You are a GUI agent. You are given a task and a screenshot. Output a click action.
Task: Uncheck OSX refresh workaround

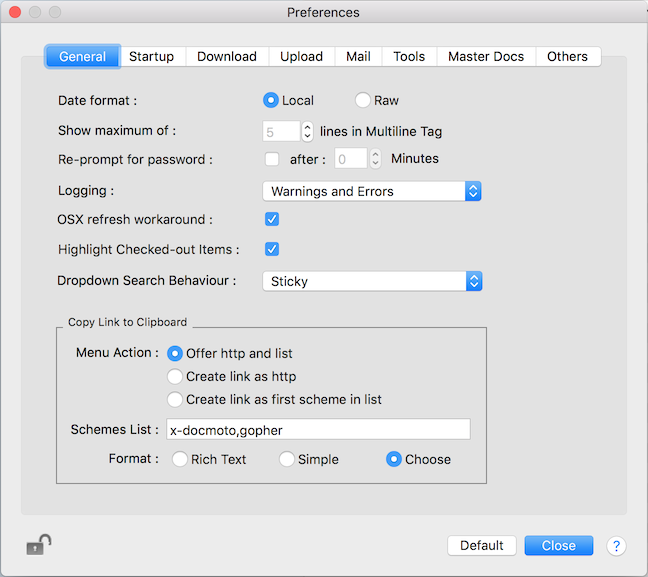pyautogui.click(x=271, y=219)
